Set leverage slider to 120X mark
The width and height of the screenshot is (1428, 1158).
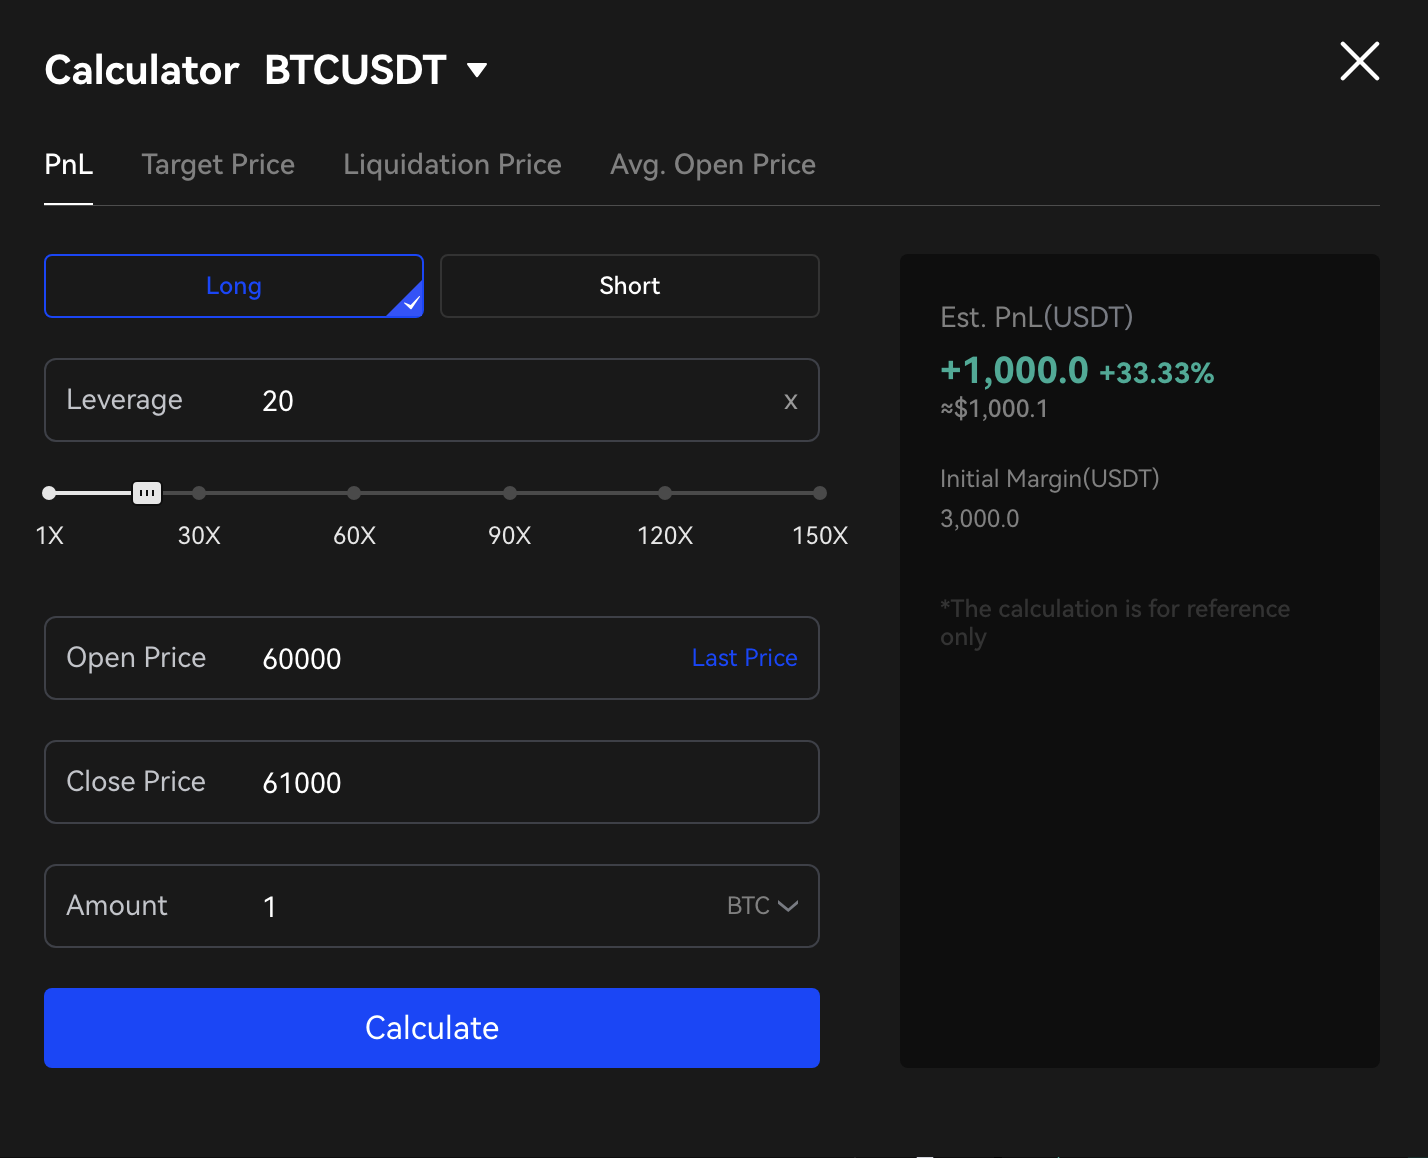tap(665, 493)
